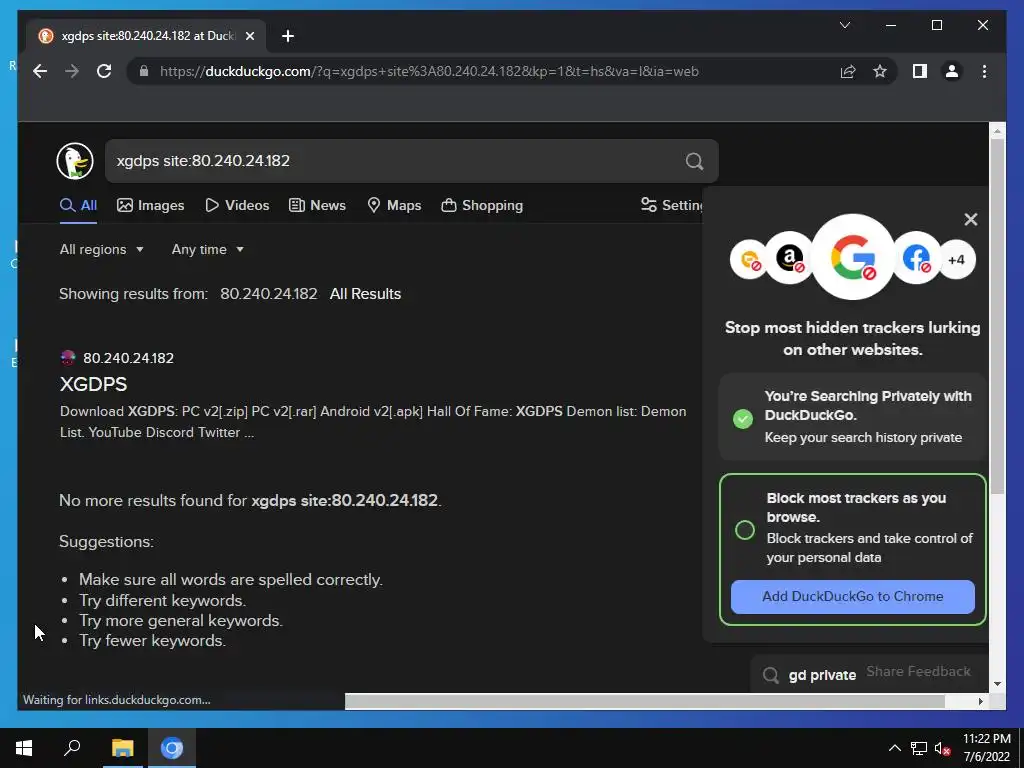Click the horizontal scrollbar thumb
This screenshot has width=1024, height=768.
(x=645, y=701)
